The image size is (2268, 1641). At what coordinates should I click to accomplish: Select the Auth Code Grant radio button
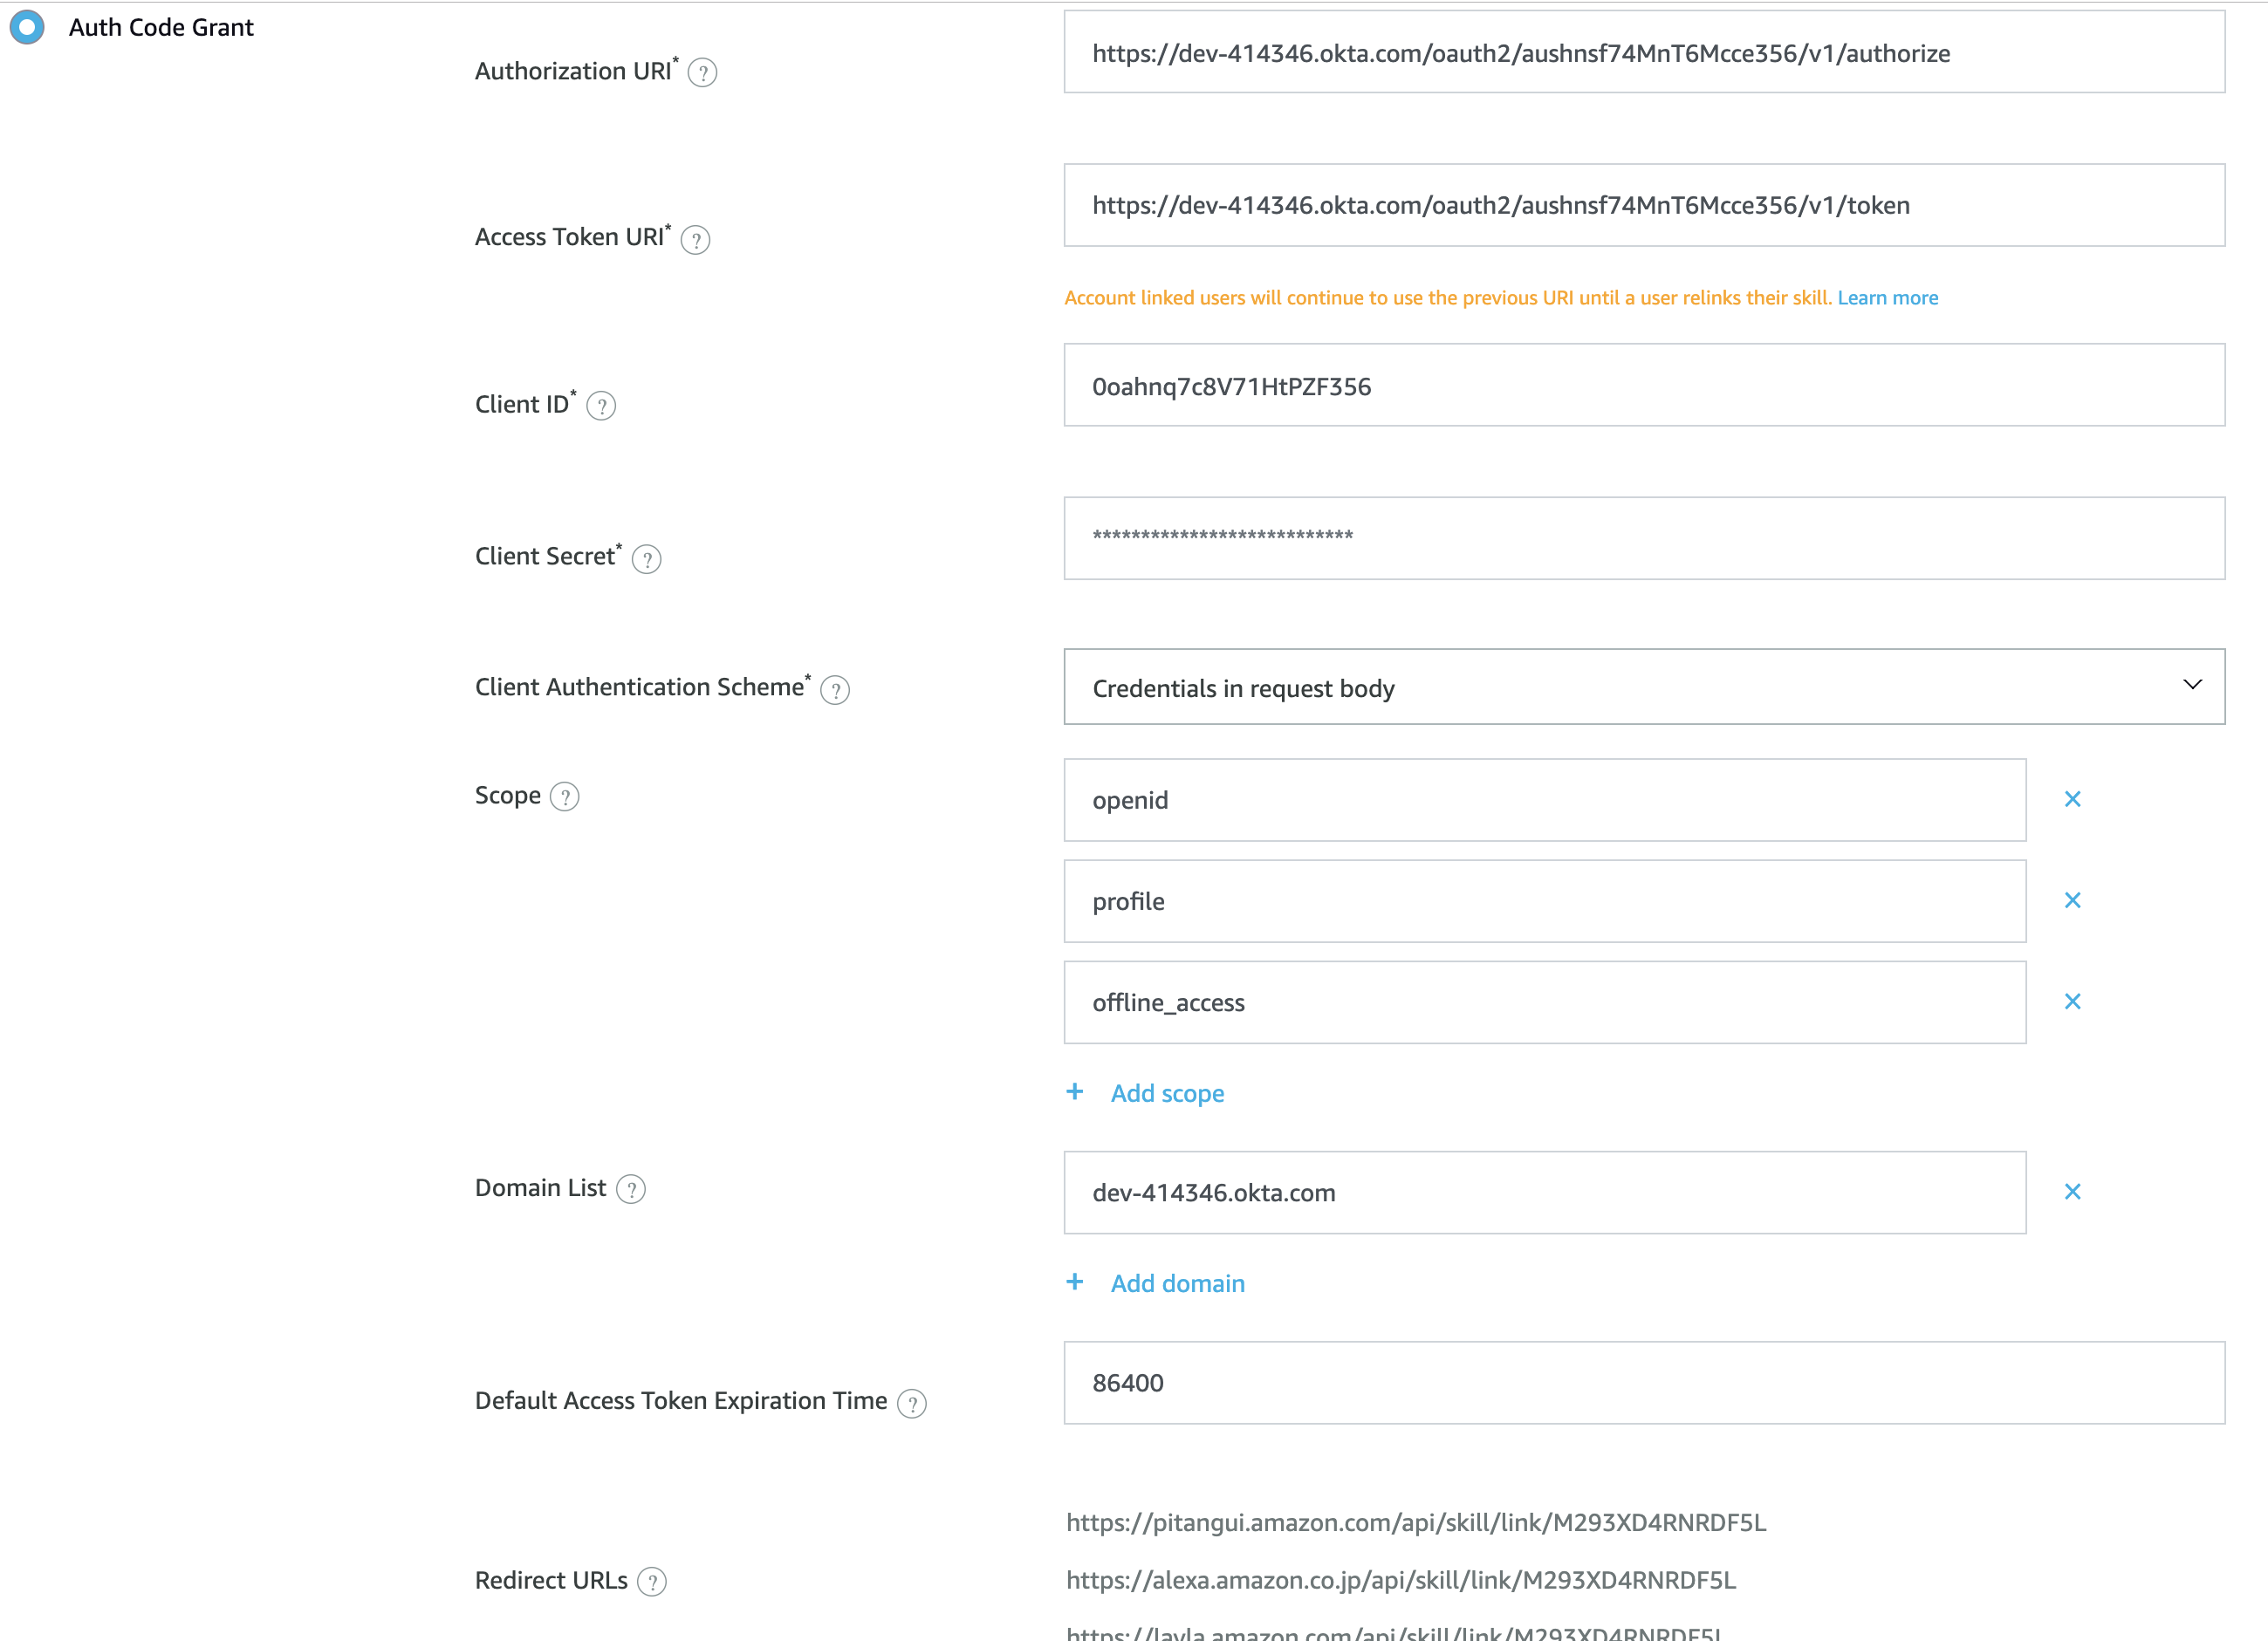27,27
